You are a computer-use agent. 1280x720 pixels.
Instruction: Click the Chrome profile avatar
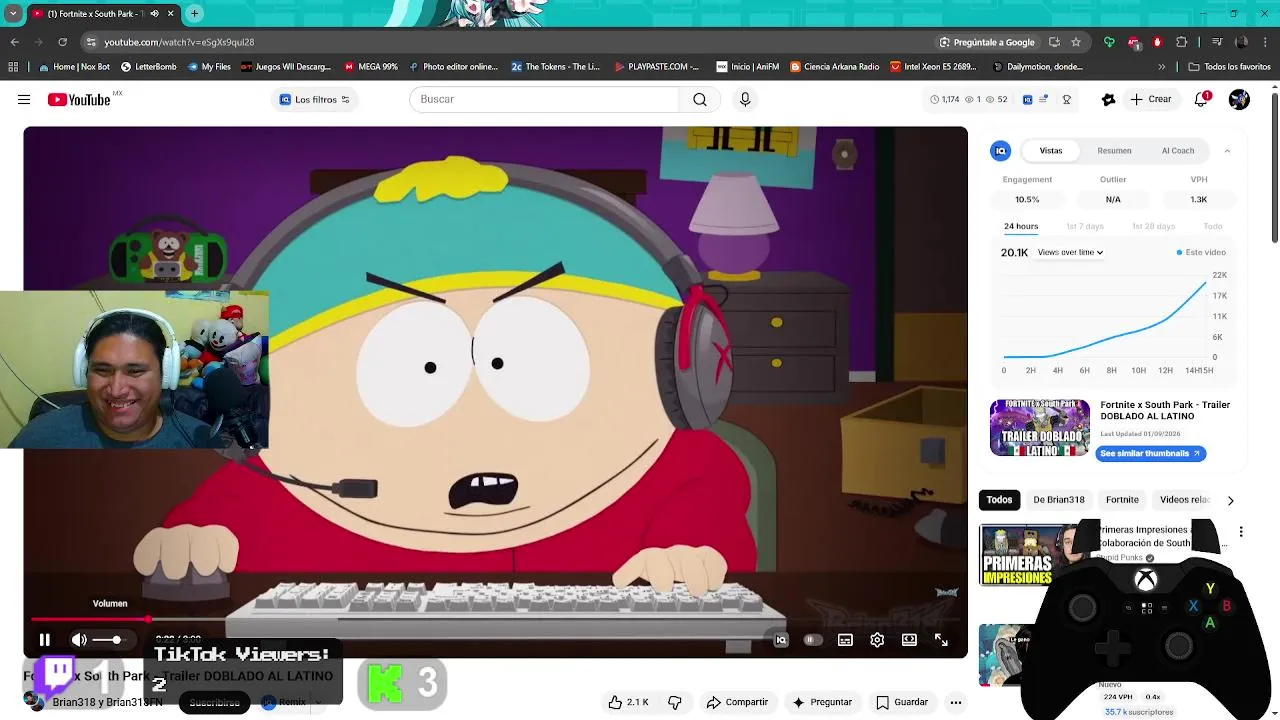pos(1241,42)
